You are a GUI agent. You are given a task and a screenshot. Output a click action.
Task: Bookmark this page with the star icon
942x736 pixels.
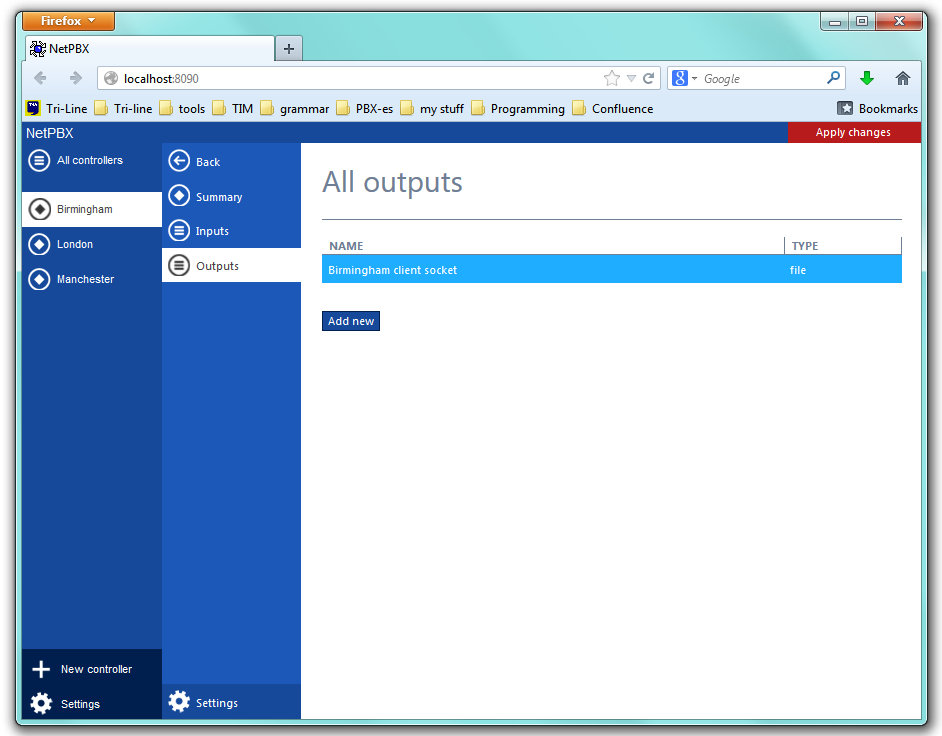(612, 78)
